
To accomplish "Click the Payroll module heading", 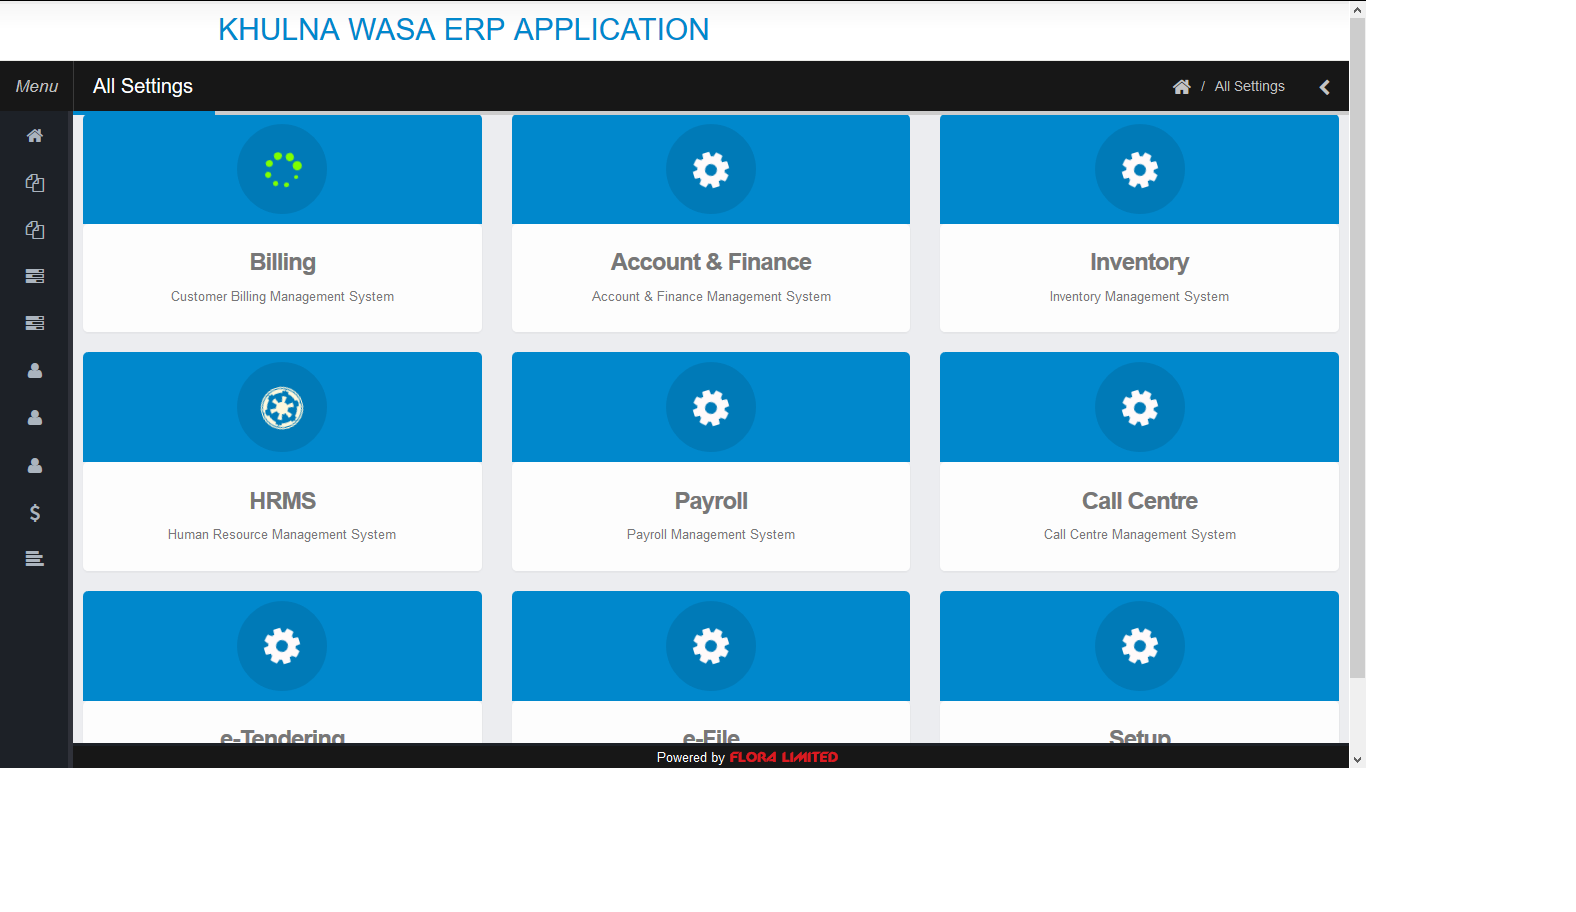I will (x=711, y=501).
